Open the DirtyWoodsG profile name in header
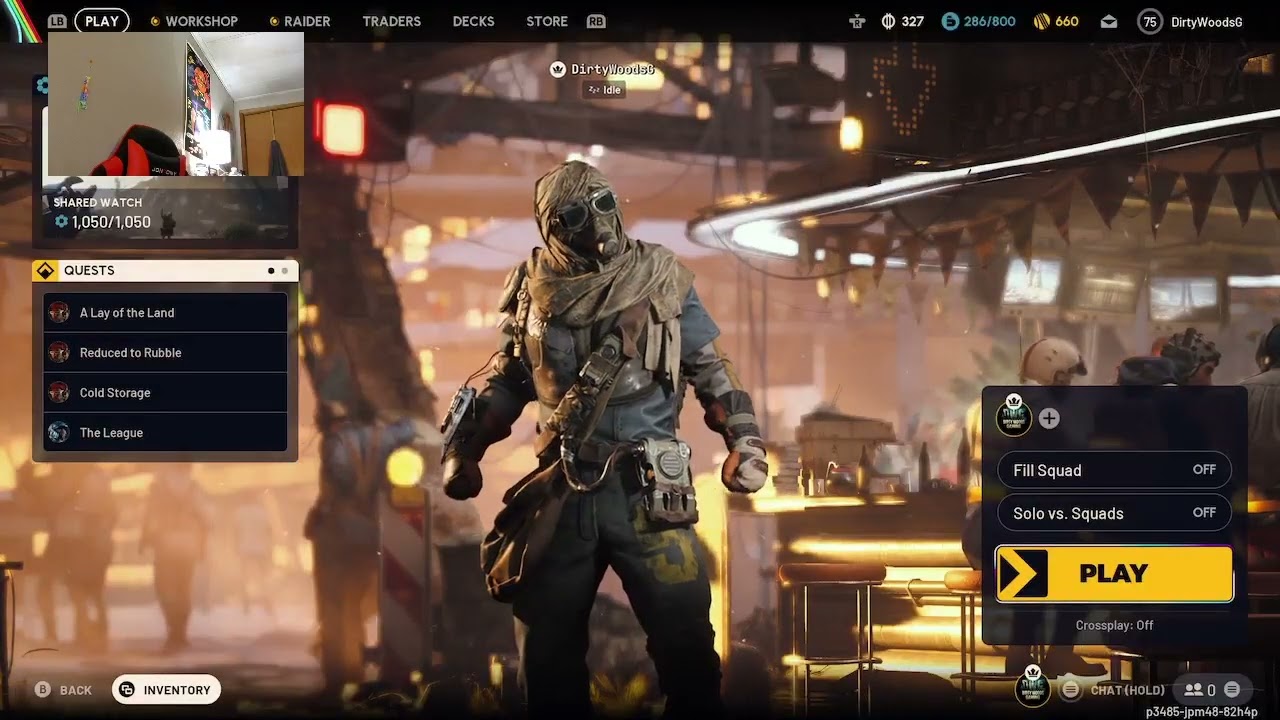The image size is (1280, 720). pyautogui.click(x=1206, y=22)
